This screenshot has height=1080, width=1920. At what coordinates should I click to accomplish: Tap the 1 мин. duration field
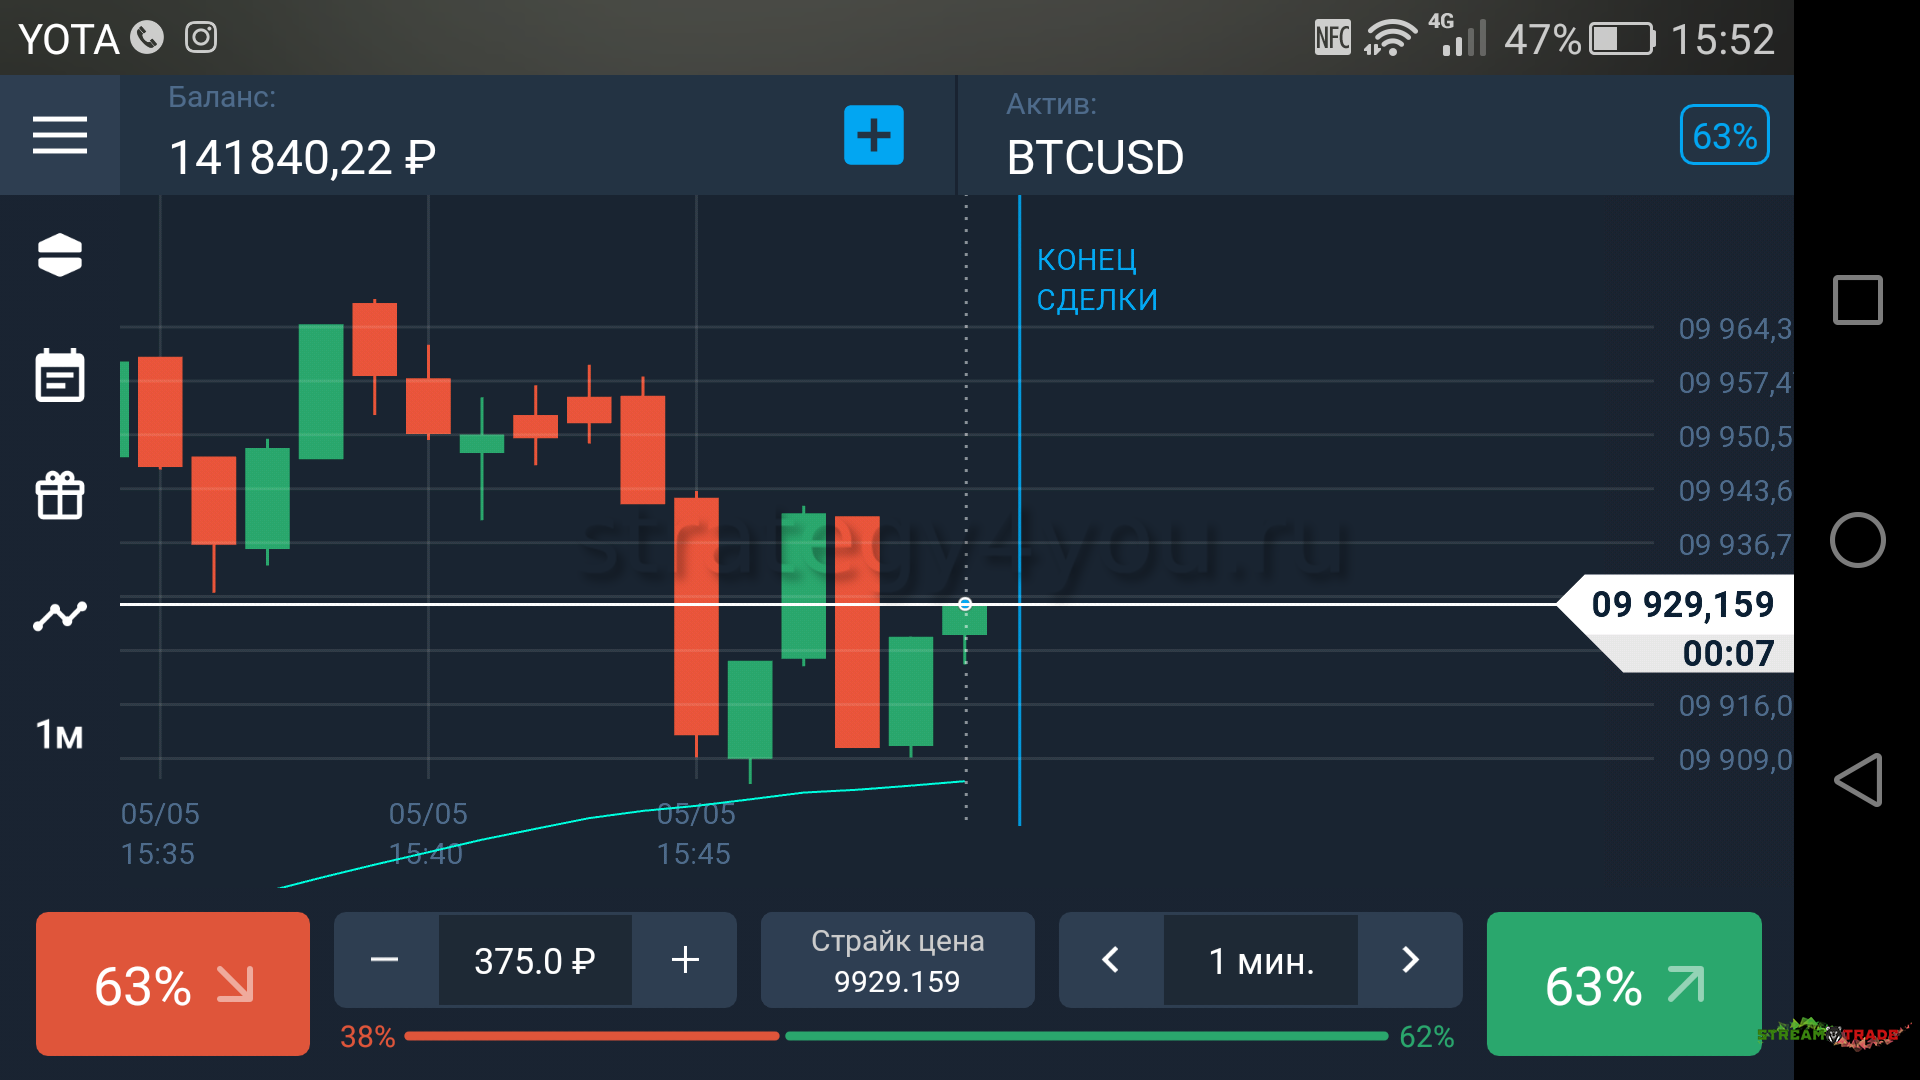pyautogui.click(x=1260, y=960)
